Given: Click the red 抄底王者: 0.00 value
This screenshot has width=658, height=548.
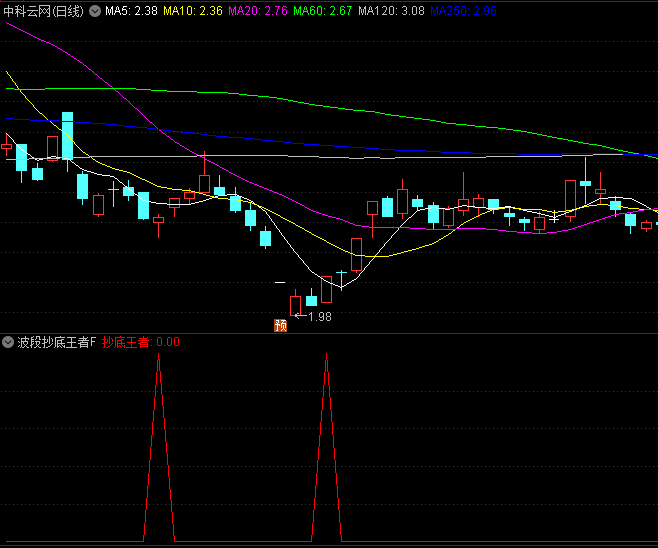Looking at the screenshot, I should click(x=141, y=342).
